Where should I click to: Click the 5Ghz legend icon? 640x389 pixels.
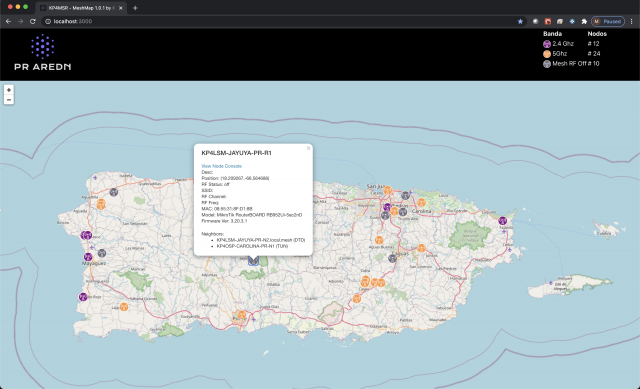tap(547, 54)
